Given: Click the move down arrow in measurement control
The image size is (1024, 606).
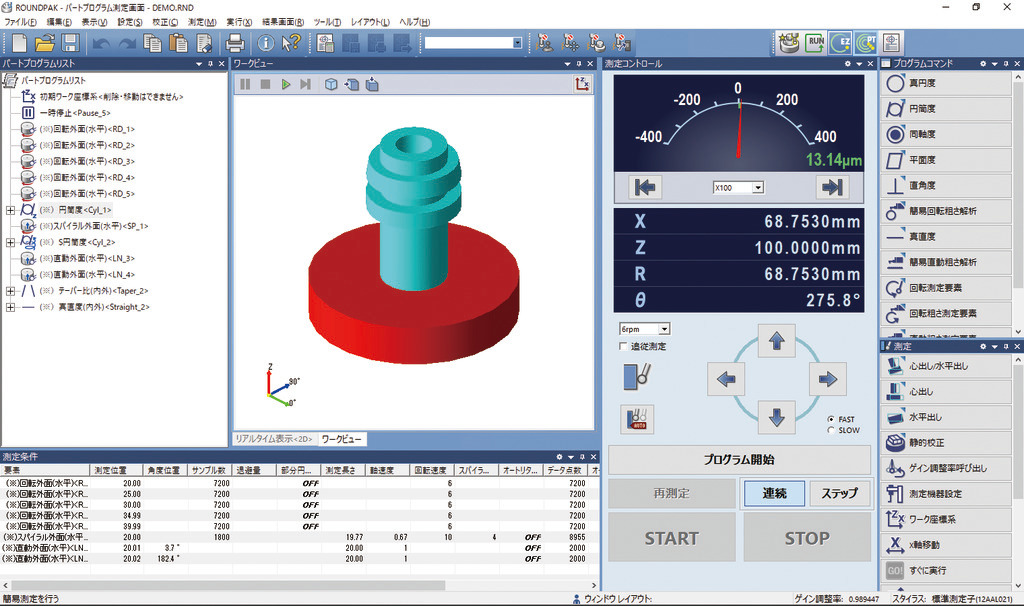Looking at the screenshot, I should (x=776, y=417).
